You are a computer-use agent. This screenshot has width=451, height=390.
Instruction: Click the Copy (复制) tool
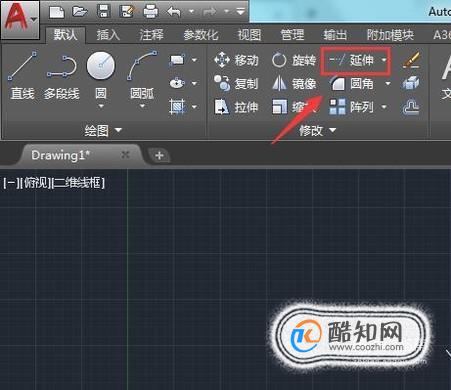(x=236, y=83)
